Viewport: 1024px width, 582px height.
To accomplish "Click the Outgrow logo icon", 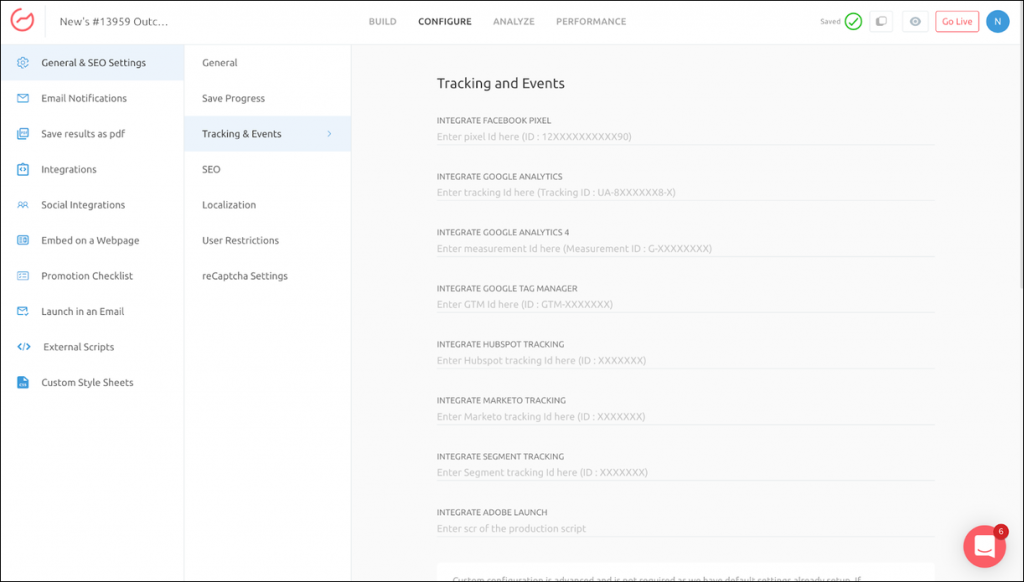I will 22,21.
